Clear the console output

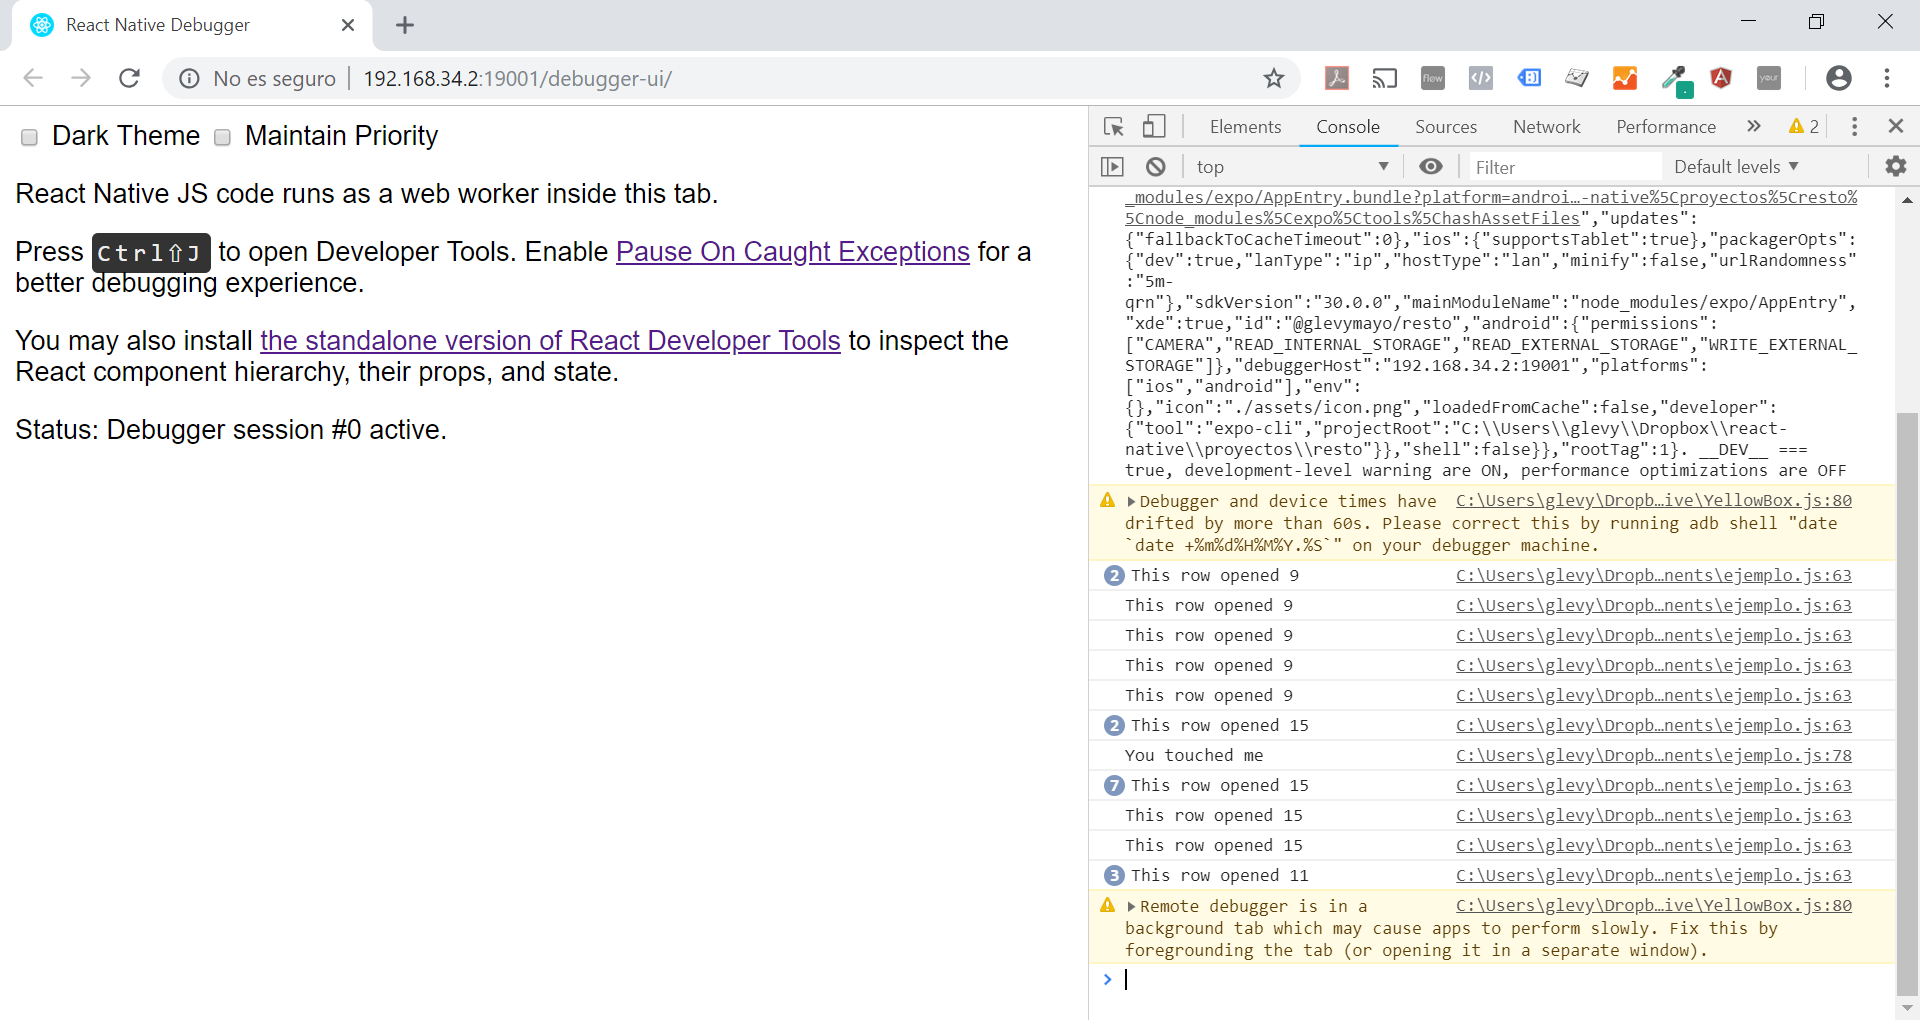(1156, 166)
